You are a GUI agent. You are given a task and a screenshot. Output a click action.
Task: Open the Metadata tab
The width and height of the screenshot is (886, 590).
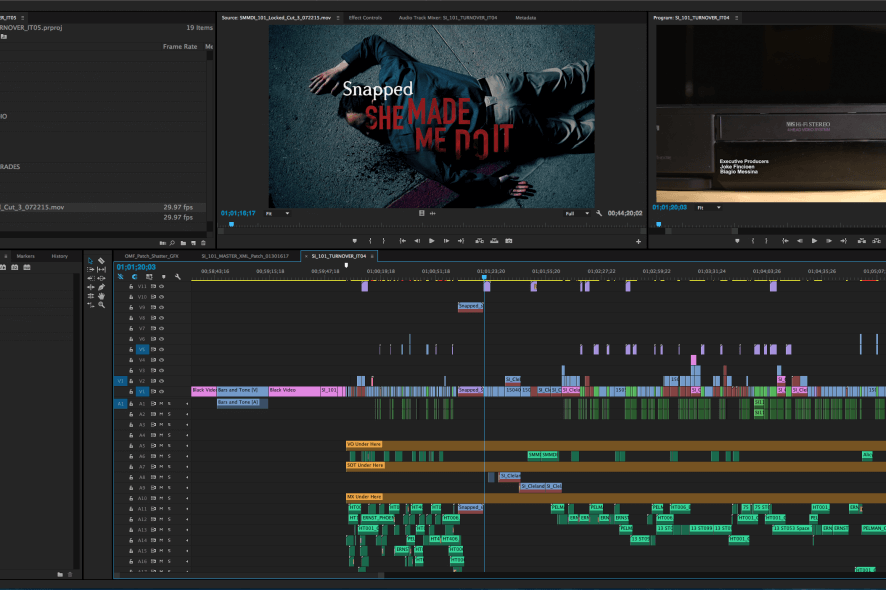[x=525, y=18]
